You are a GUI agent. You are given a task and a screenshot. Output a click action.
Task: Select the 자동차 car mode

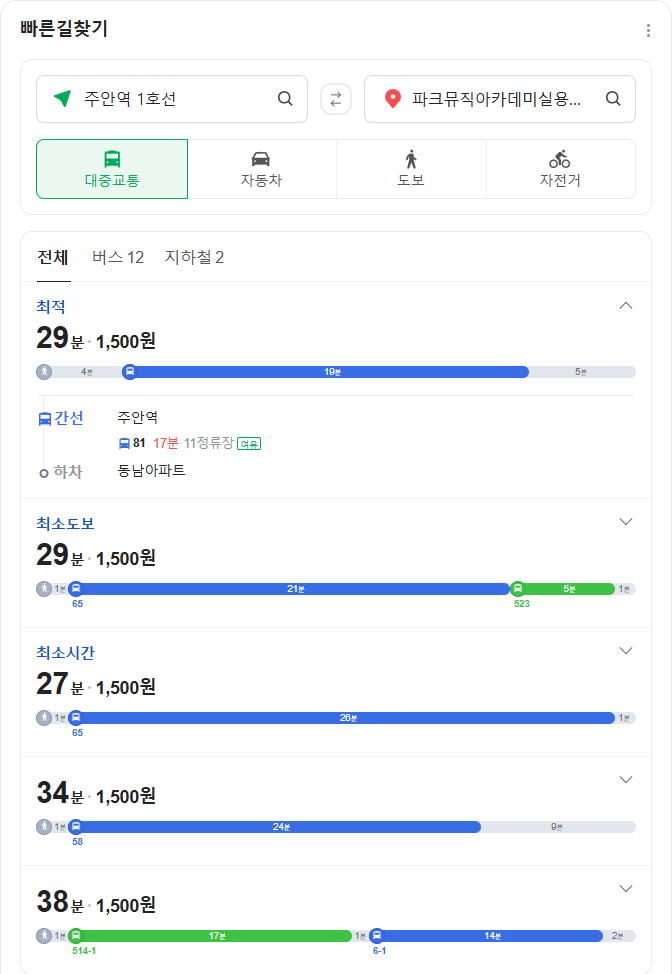point(261,169)
